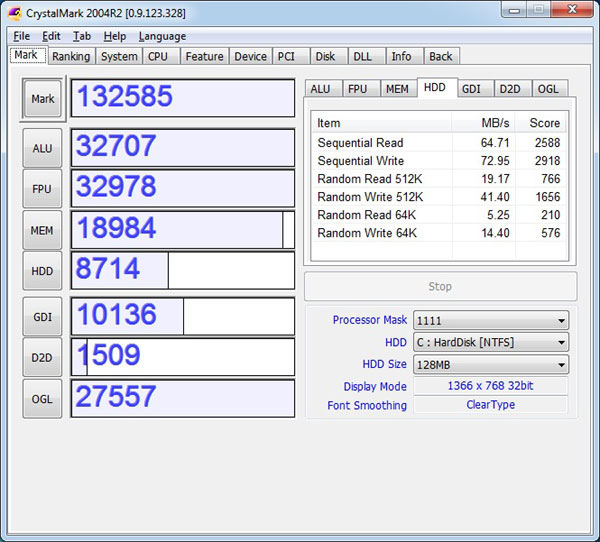Click the large Mark benchmark button
The image size is (600, 542).
click(x=42, y=99)
